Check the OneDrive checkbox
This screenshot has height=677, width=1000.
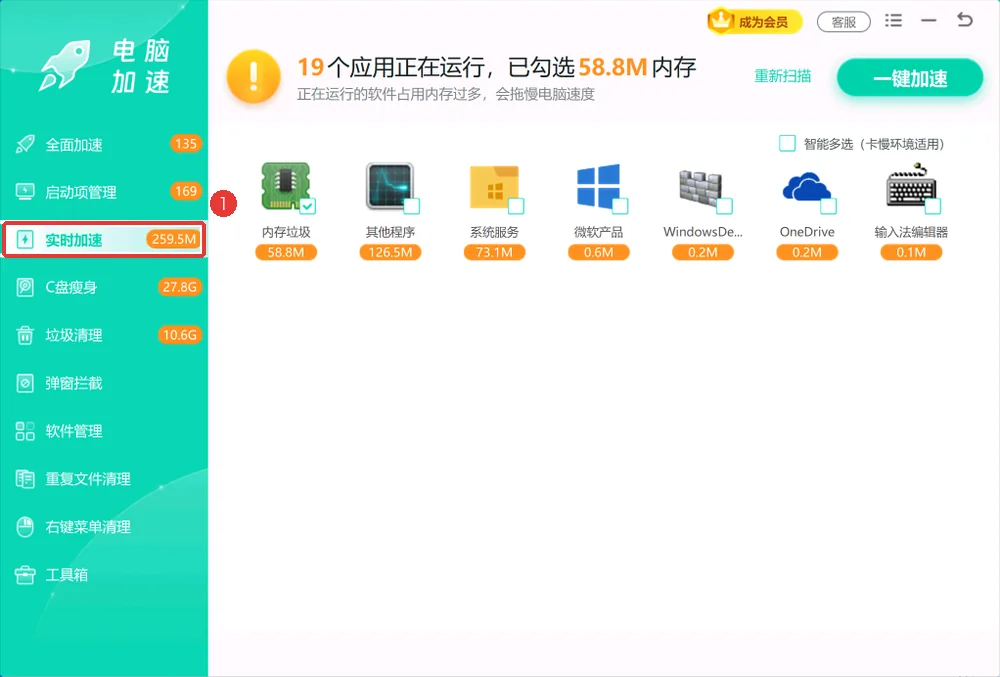click(828, 206)
